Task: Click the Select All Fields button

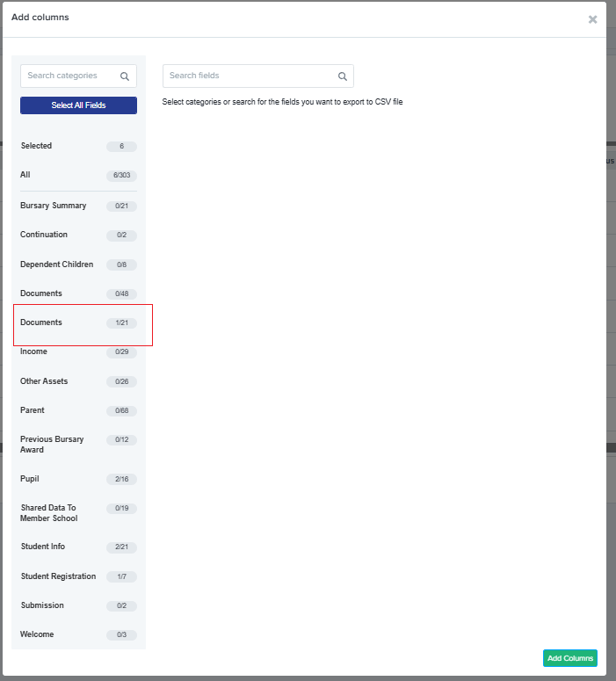Action: [x=78, y=105]
